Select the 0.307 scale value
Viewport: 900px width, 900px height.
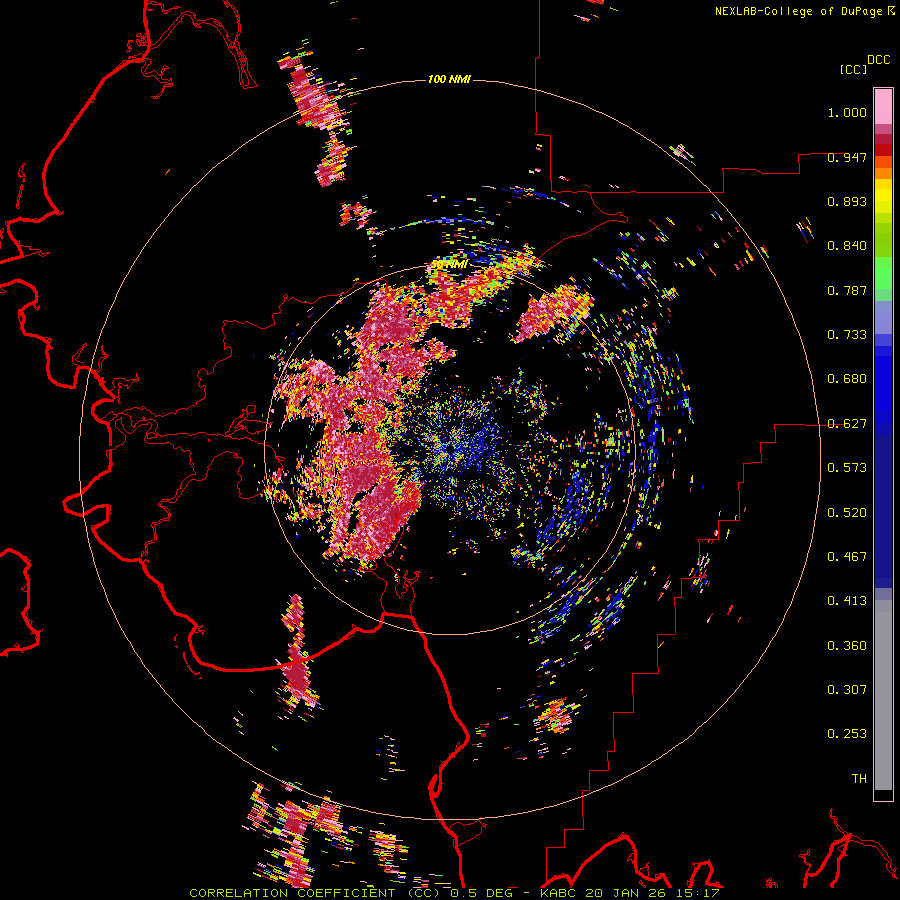pos(847,690)
